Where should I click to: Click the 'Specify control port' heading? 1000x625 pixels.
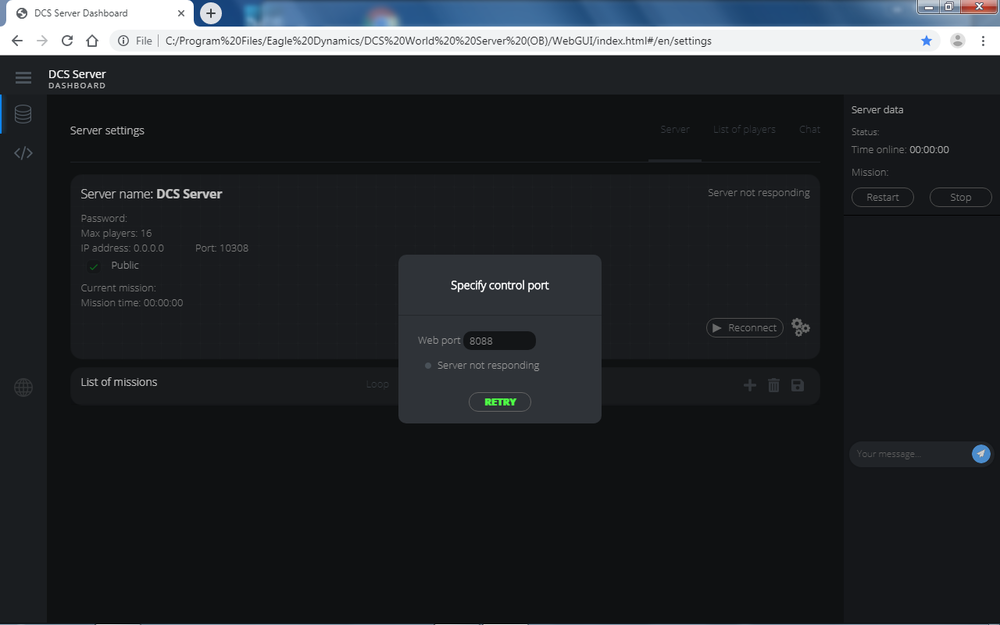click(499, 285)
